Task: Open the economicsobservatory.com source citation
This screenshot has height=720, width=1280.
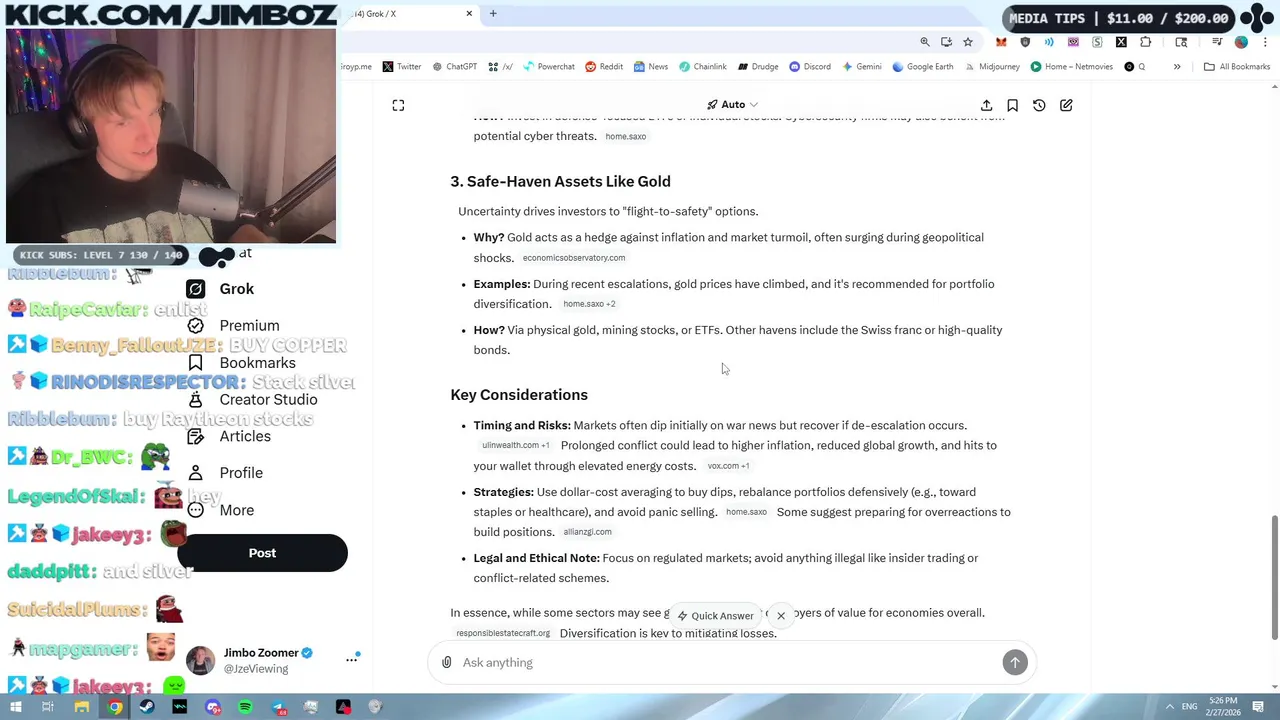Action: point(574,258)
